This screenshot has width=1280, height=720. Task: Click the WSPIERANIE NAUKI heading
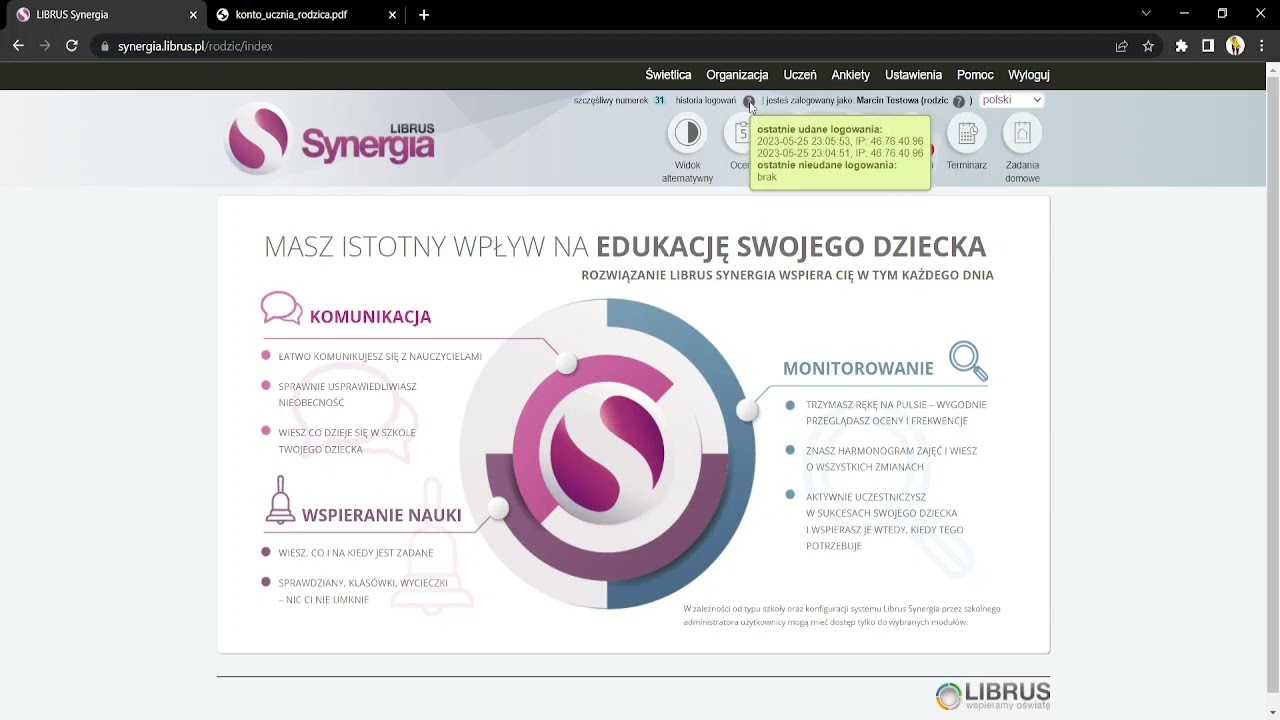click(381, 515)
